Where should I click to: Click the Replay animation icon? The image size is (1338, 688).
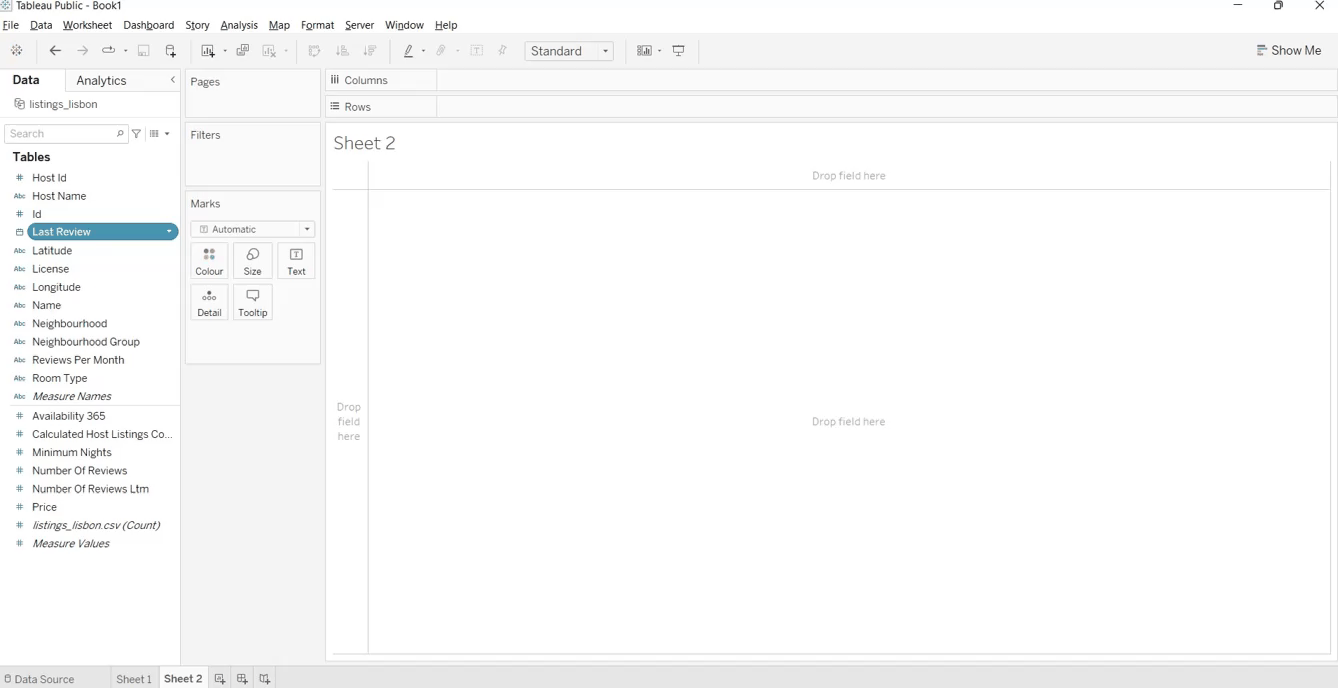pos(108,51)
